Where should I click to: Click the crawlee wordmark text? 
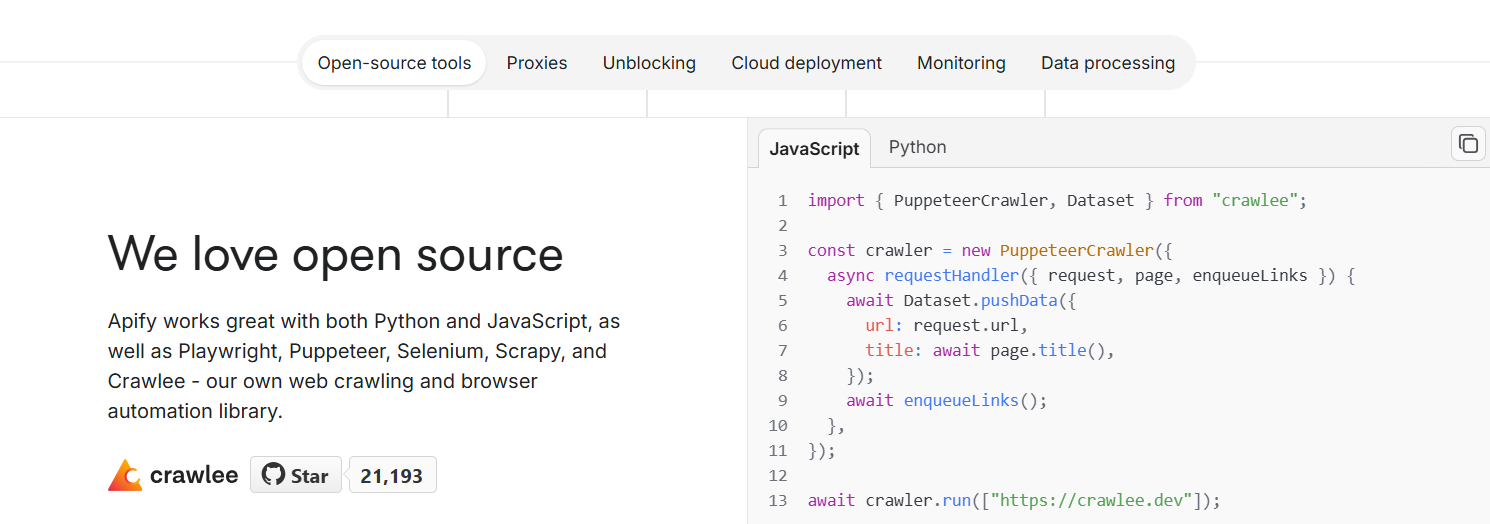tap(194, 475)
